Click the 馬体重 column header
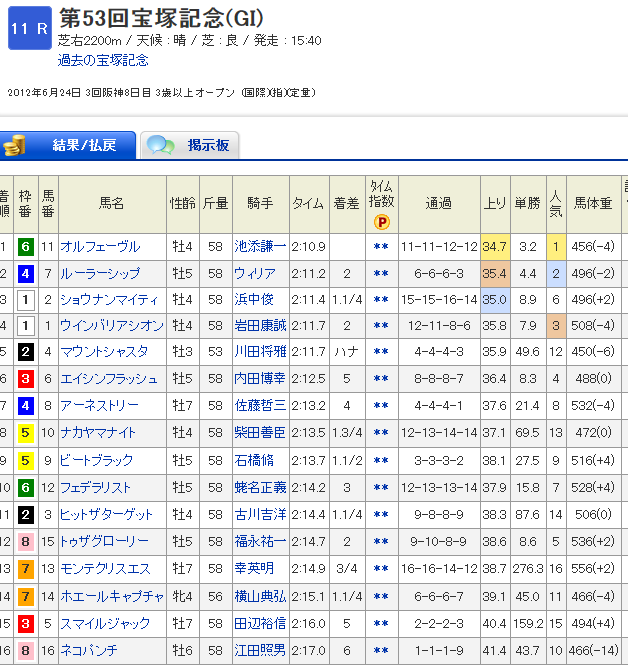The width and height of the screenshot is (628, 665). [x=593, y=204]
